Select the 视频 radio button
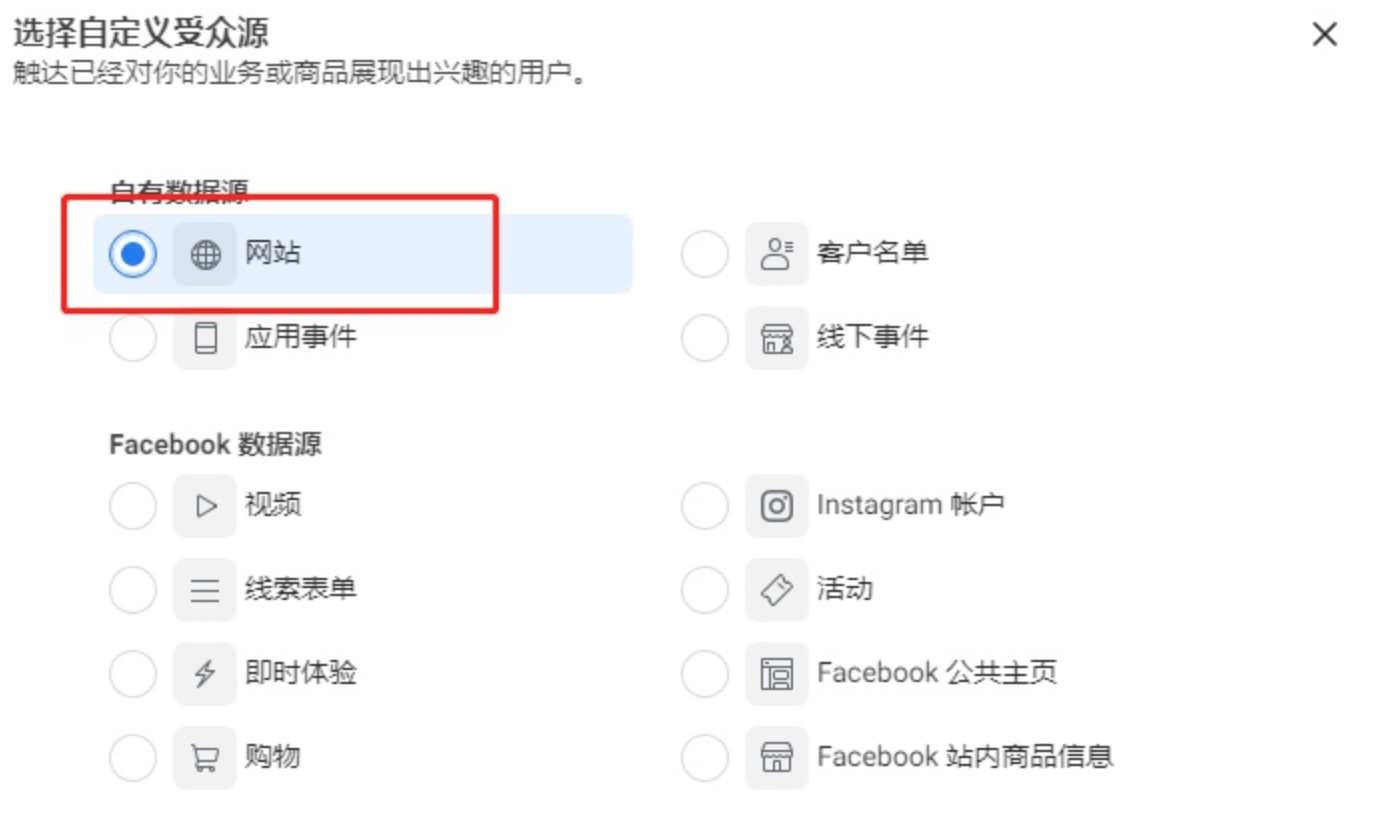The image size is (1374, 838). (133, 506)
